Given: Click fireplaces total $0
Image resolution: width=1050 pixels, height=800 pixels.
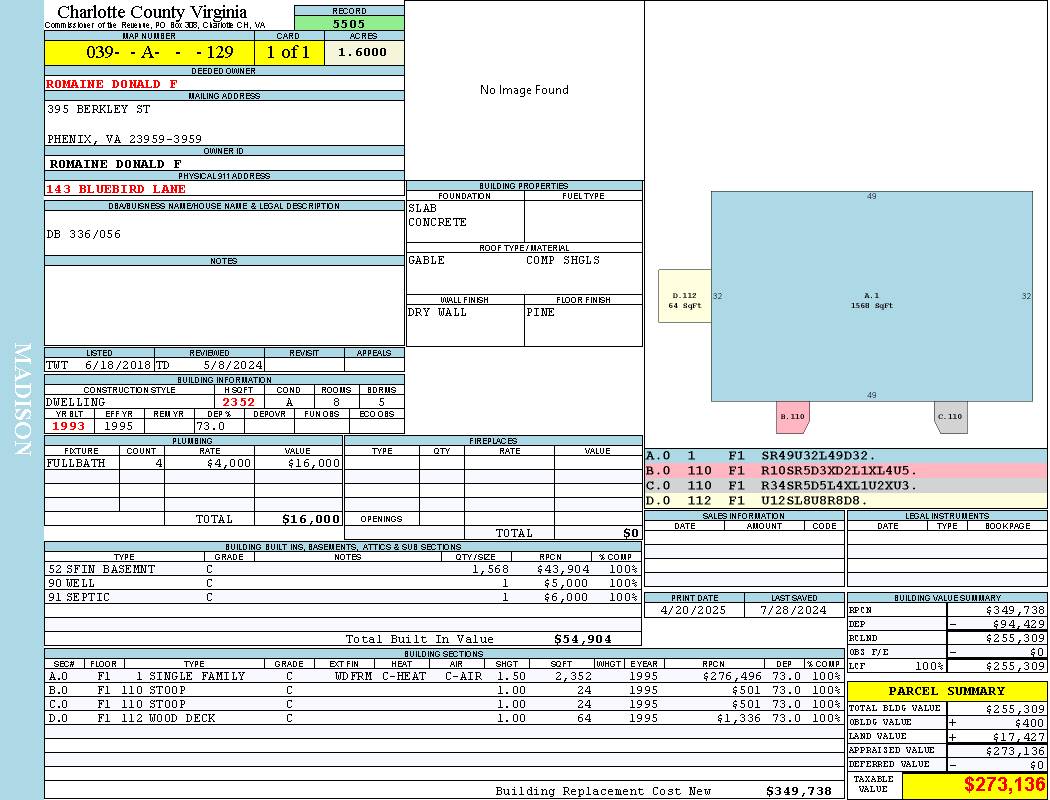Looking at the screenshot, I should [x=631, y=534].
